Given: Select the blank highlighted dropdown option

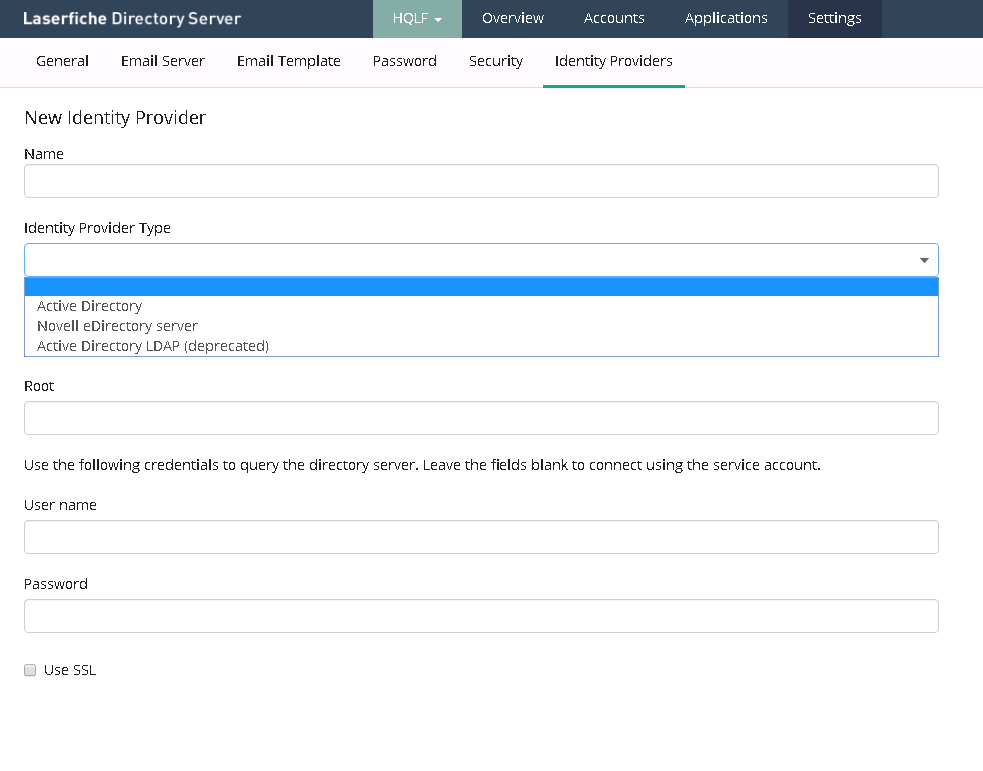Looking at the screenshot, I should 481,287.
